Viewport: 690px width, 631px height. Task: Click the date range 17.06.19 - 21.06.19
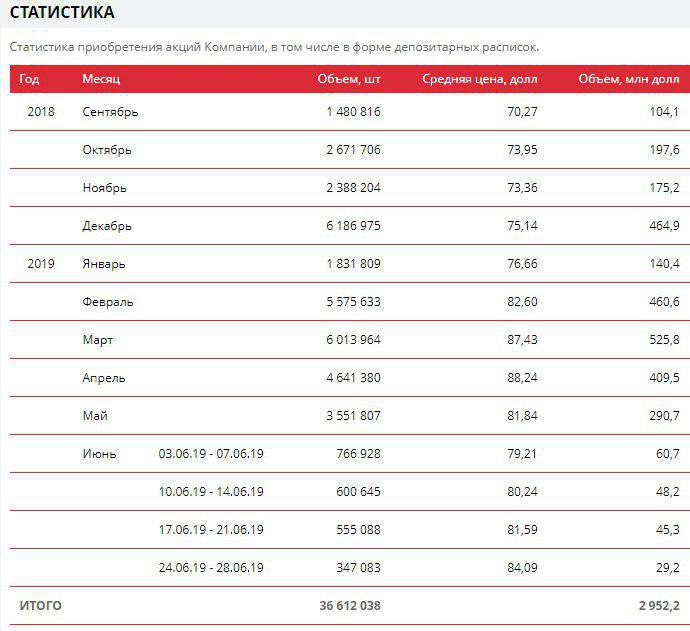[211, 530]
